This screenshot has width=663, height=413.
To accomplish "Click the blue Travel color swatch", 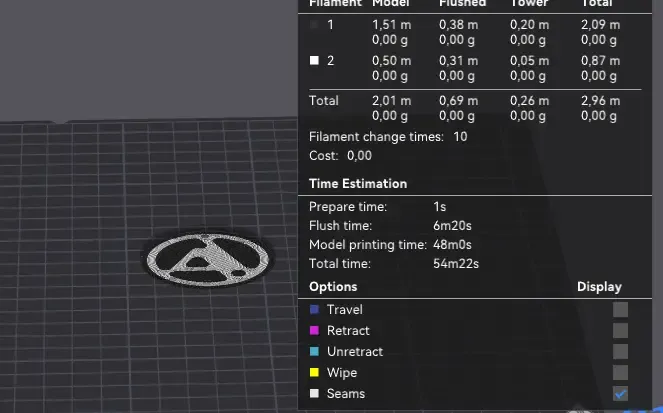I will click(314, 309).
